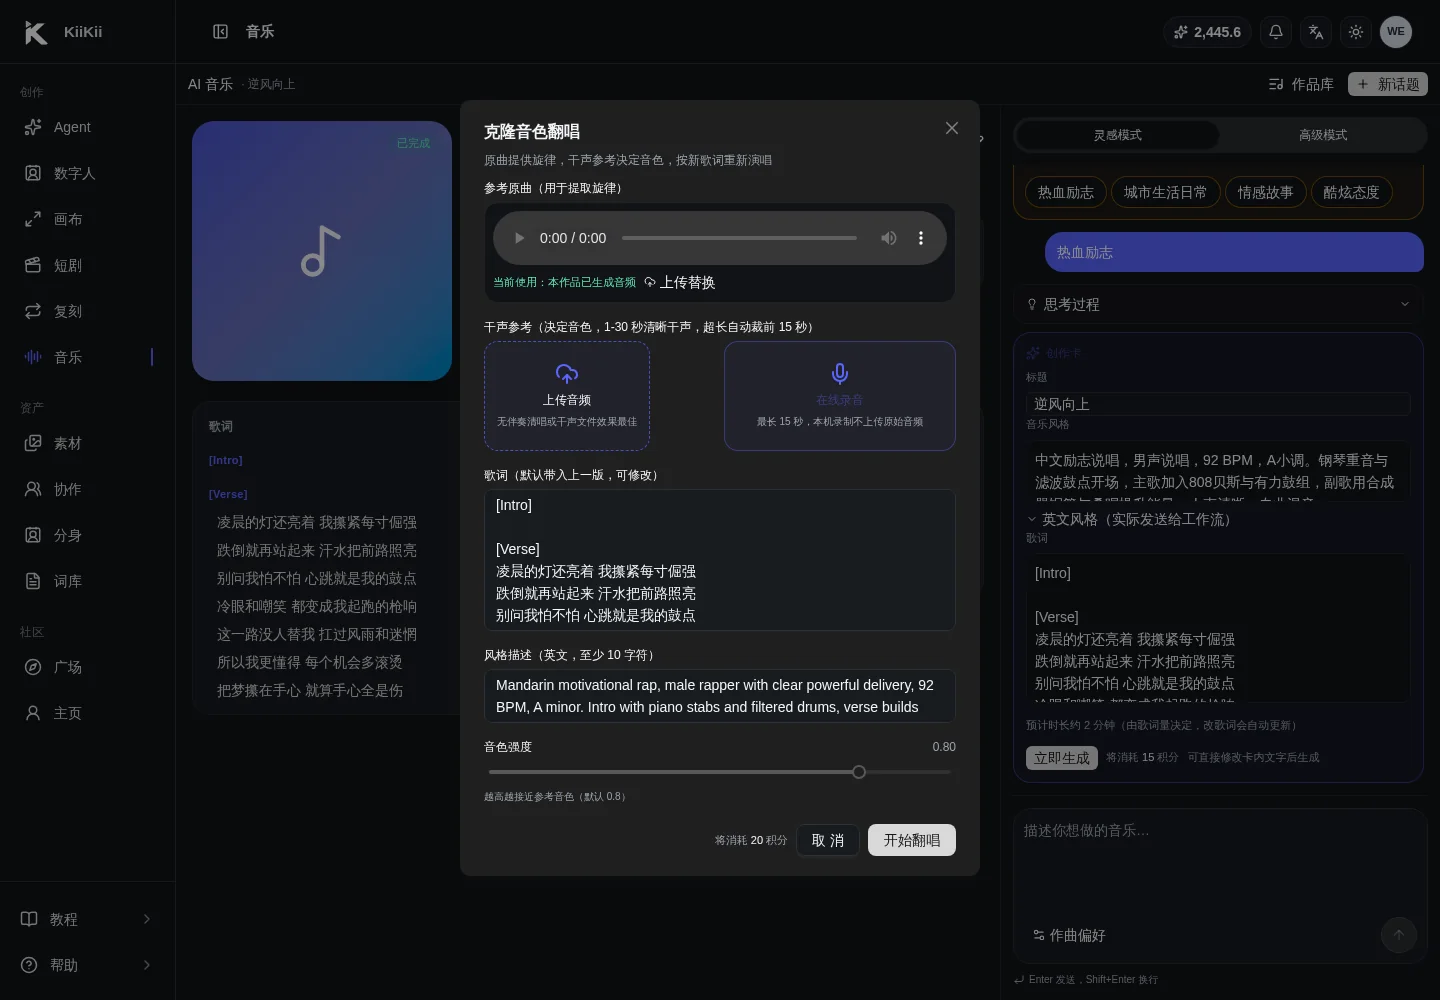
Task: Toggle the light/dark theme sun icon
Action: click(x=1356, y=32)
